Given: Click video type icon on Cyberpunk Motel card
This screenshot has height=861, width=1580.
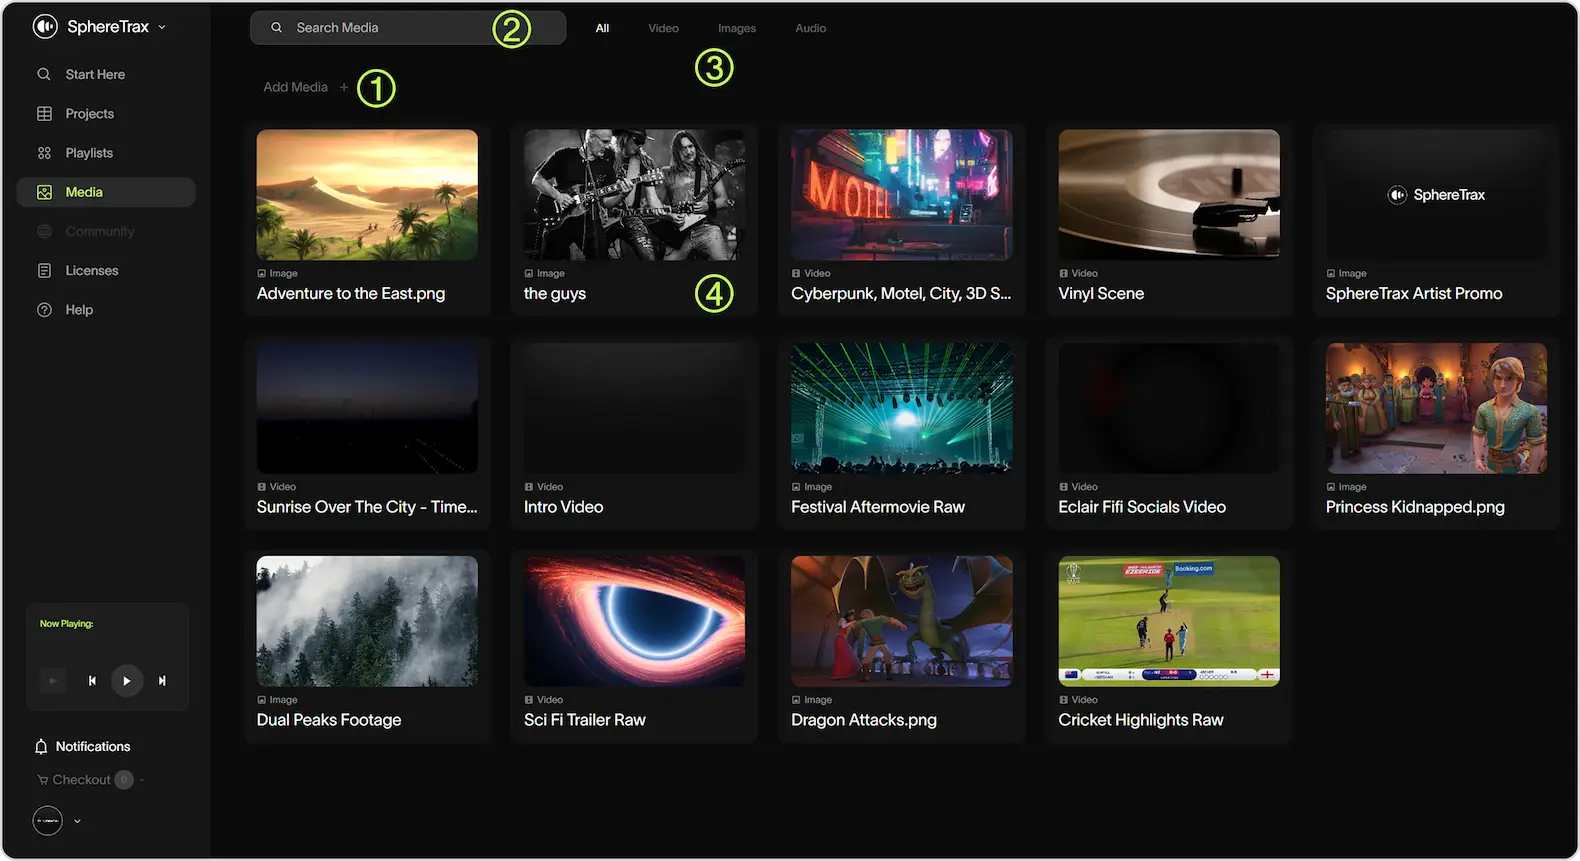Looking at the screenshot, I should [796, 273].
